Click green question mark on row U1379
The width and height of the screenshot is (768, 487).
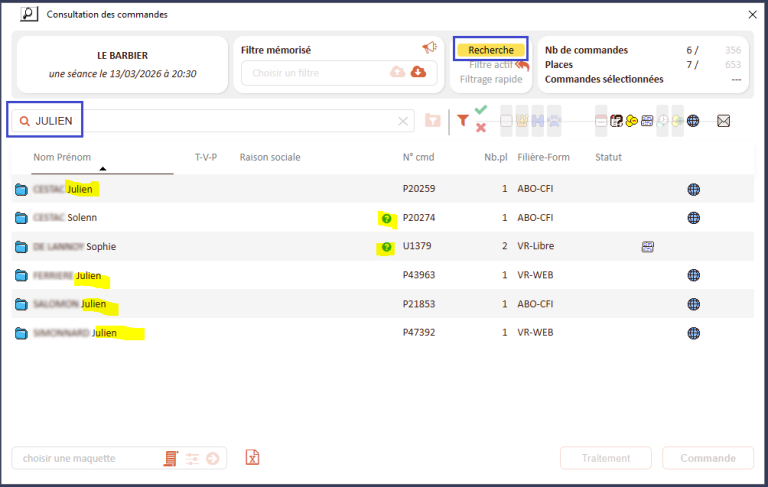386,247
